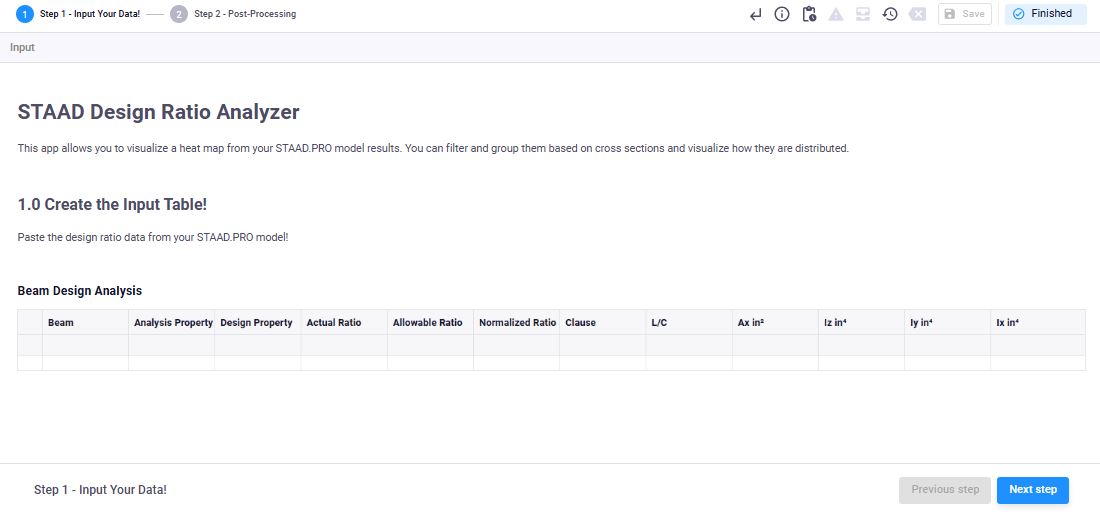Image resolution: width=1100 pixels, height=514 pixels.
Task: Click the greyed warning triangle icon
Action: (836, 14)
